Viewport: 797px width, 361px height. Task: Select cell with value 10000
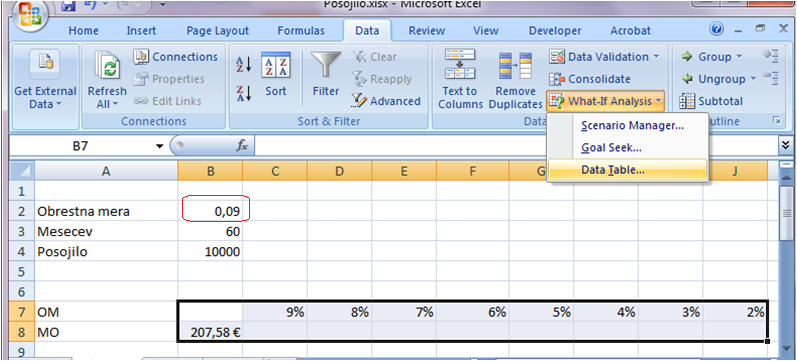(210, 252)
